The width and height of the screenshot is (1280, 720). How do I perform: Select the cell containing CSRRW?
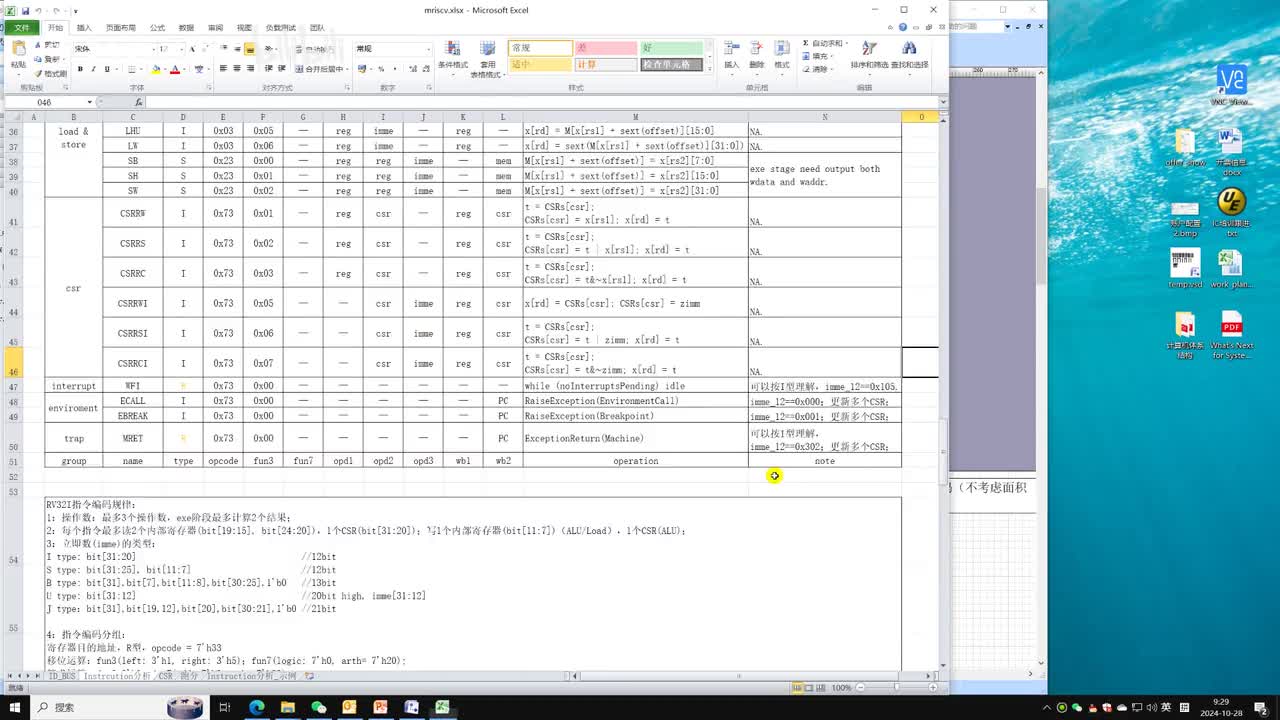133,213
